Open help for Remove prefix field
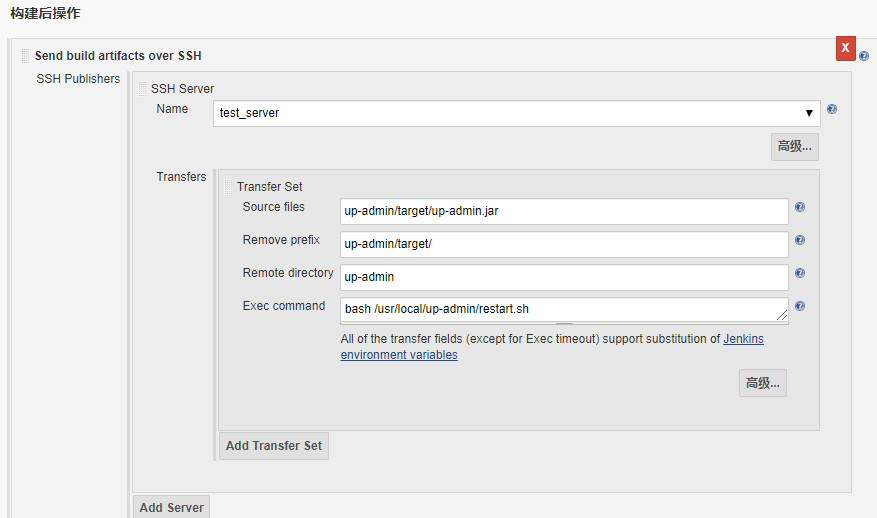This screenshot has width=877, height=518. 800,241
